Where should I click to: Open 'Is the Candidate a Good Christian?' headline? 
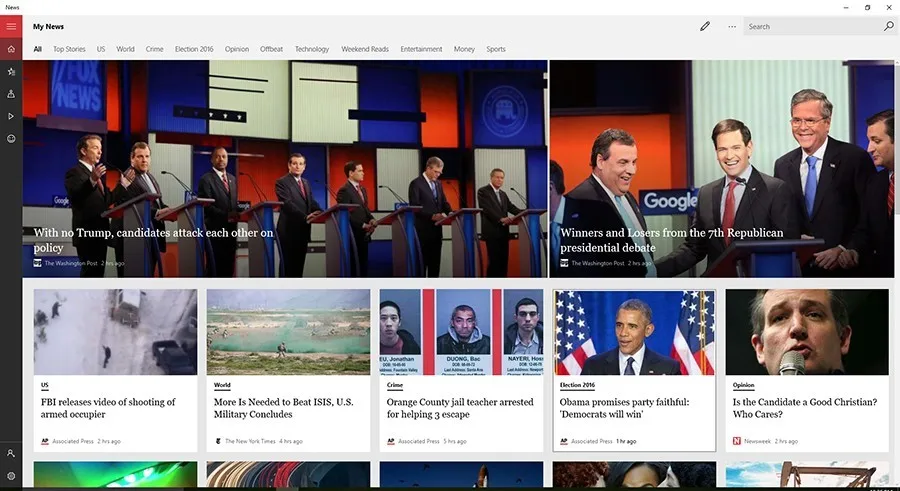point(805,408)
